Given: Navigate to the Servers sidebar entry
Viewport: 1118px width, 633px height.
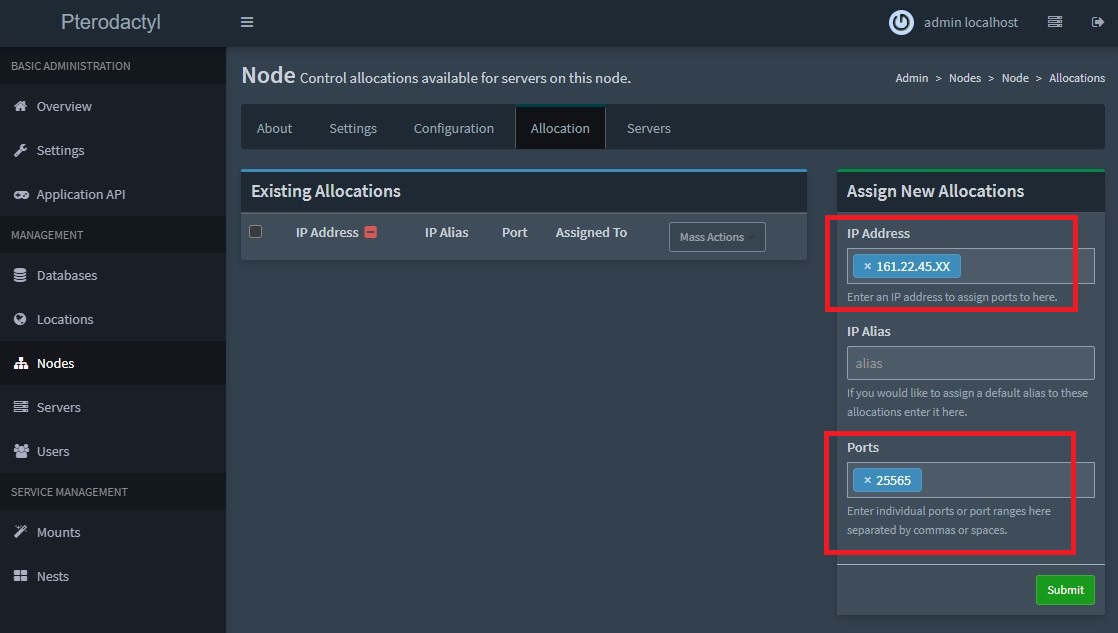Looking at the screenshot, I should [61, 407].
